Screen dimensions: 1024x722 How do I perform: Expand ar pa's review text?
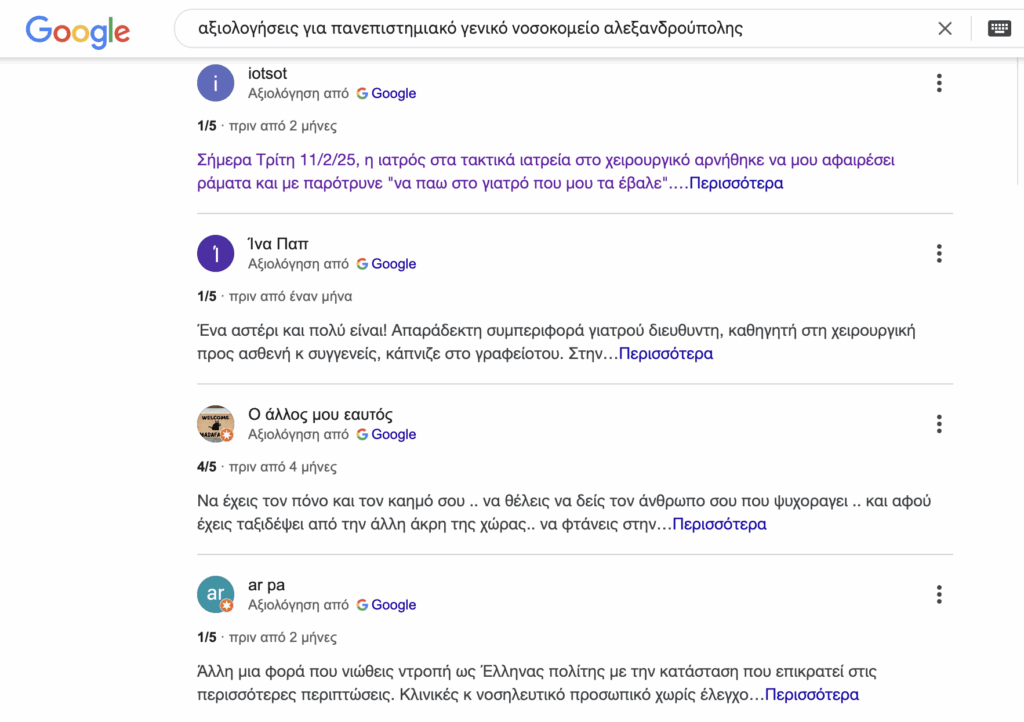click(811, 695)
